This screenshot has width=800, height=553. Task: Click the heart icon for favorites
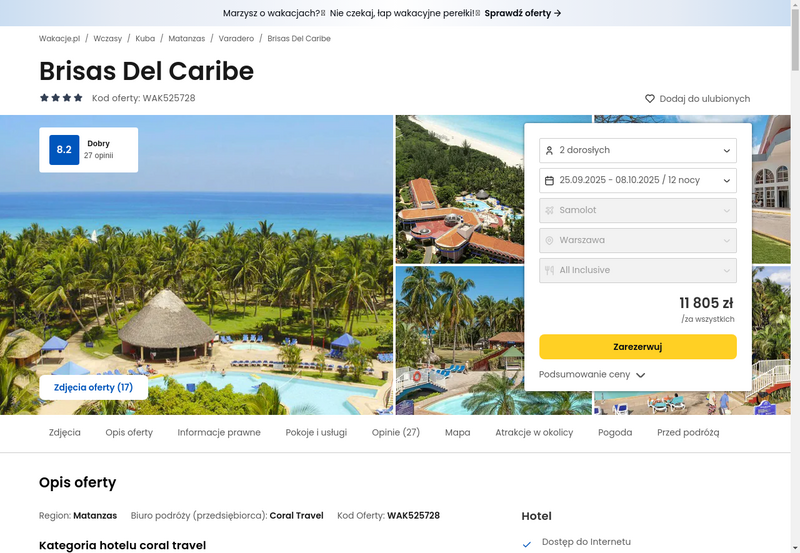coord(649,98)
